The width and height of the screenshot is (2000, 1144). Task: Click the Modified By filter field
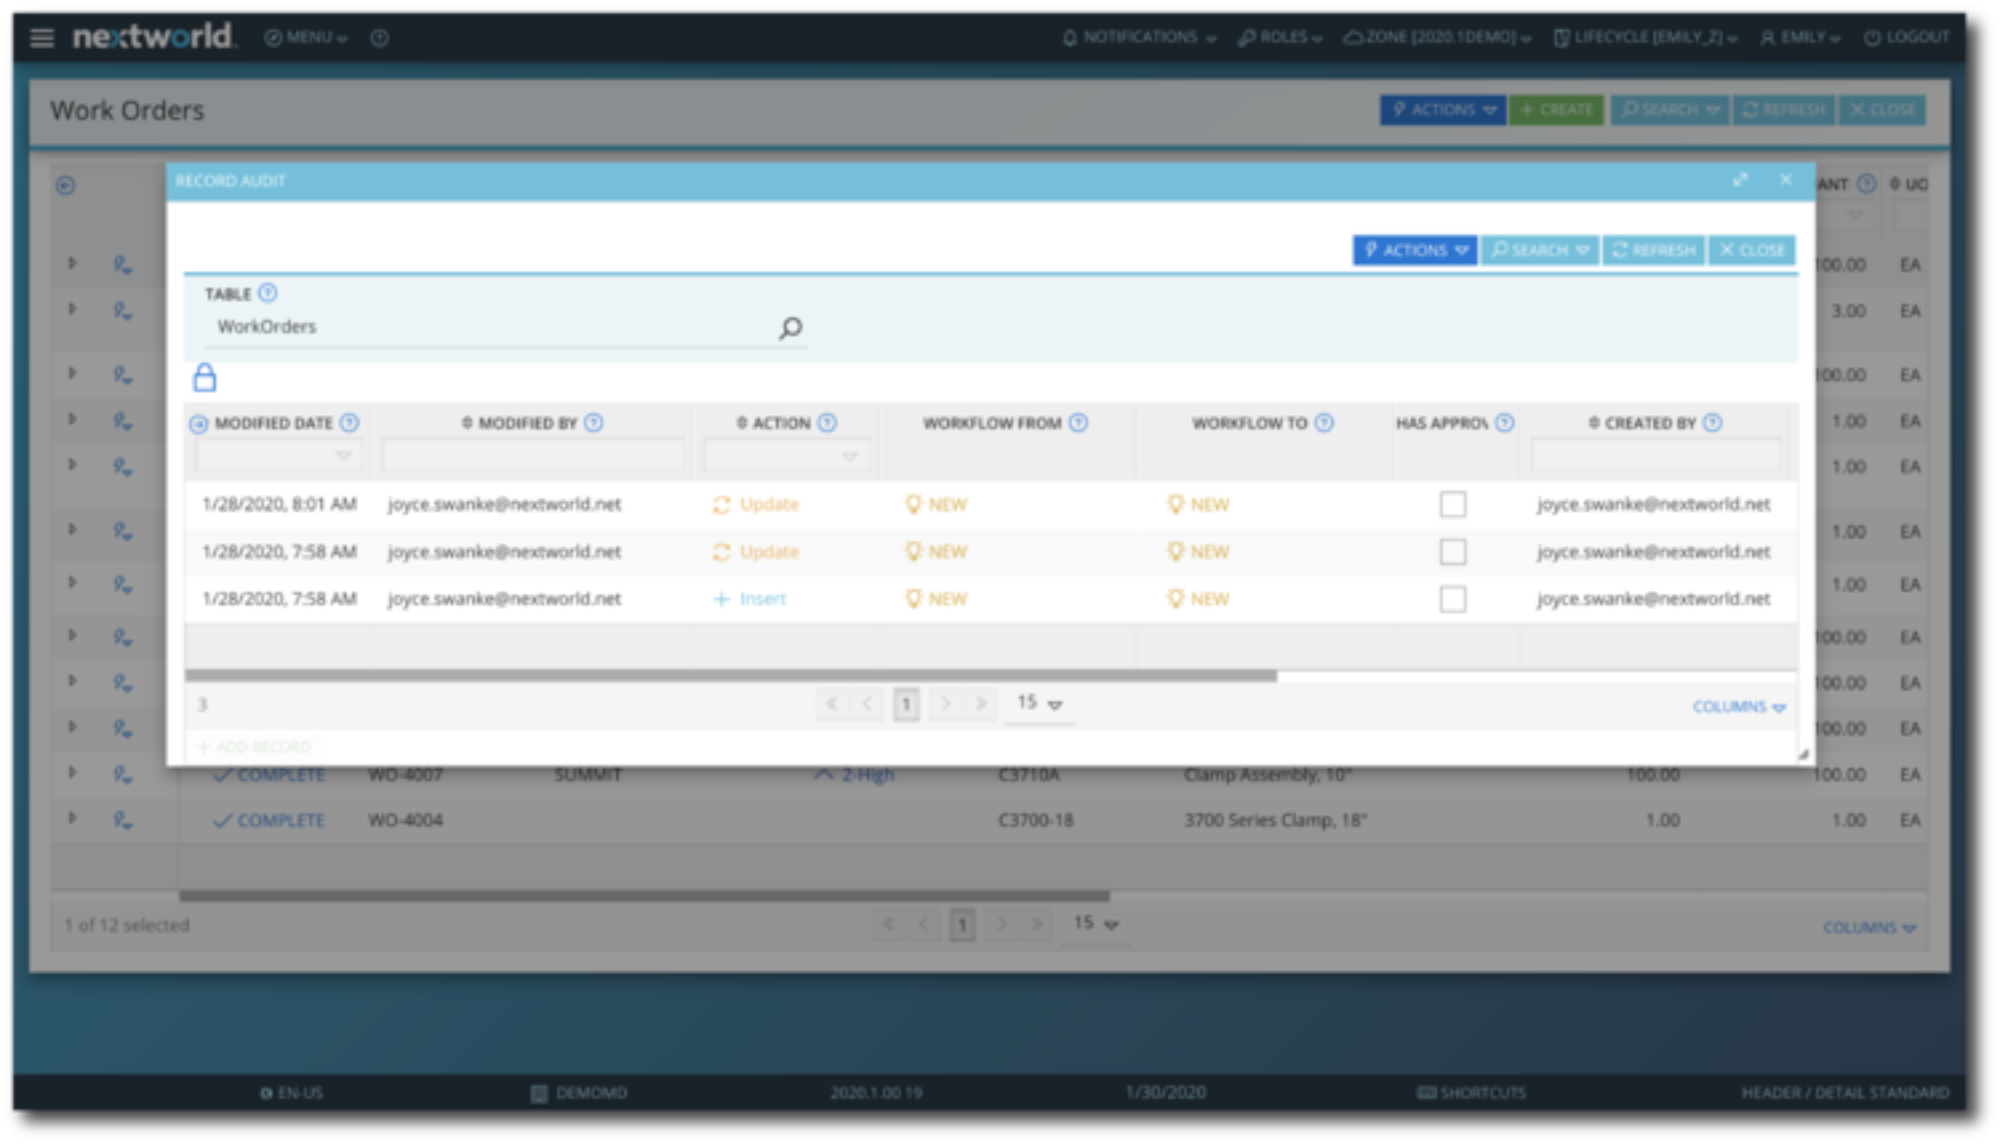tap(533, 456)
